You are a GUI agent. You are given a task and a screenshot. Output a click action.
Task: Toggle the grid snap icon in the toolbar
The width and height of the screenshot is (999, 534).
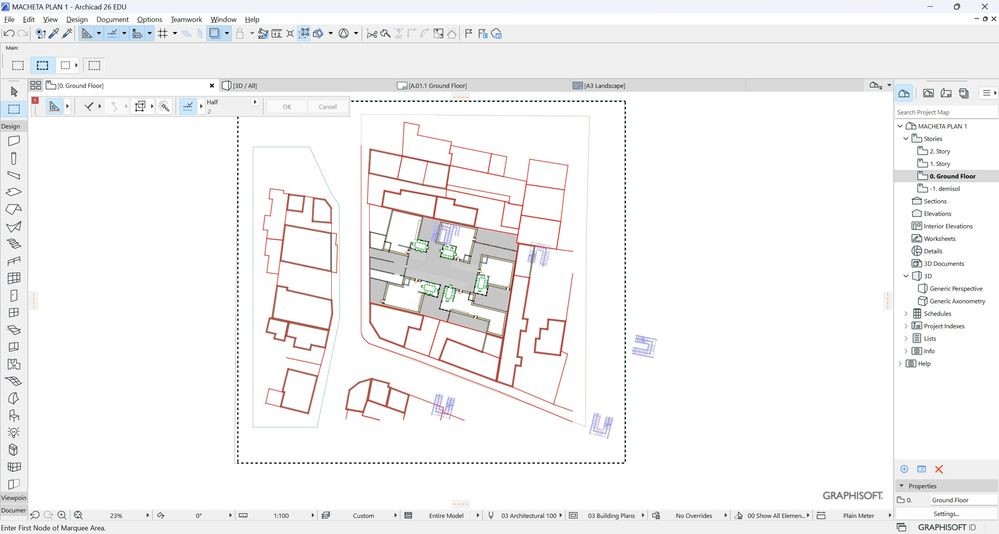[162, 33]
